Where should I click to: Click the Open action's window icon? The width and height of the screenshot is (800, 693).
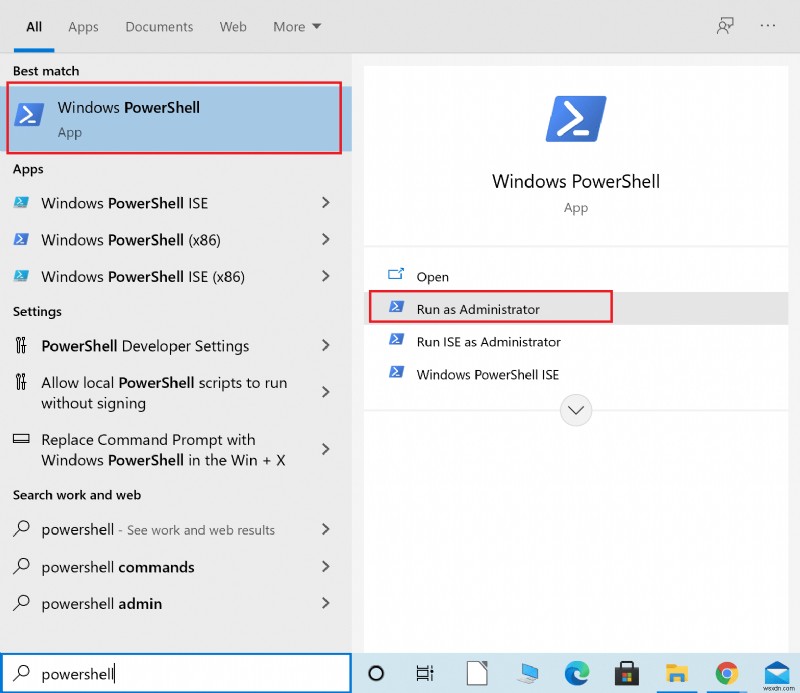pos(396,275)
